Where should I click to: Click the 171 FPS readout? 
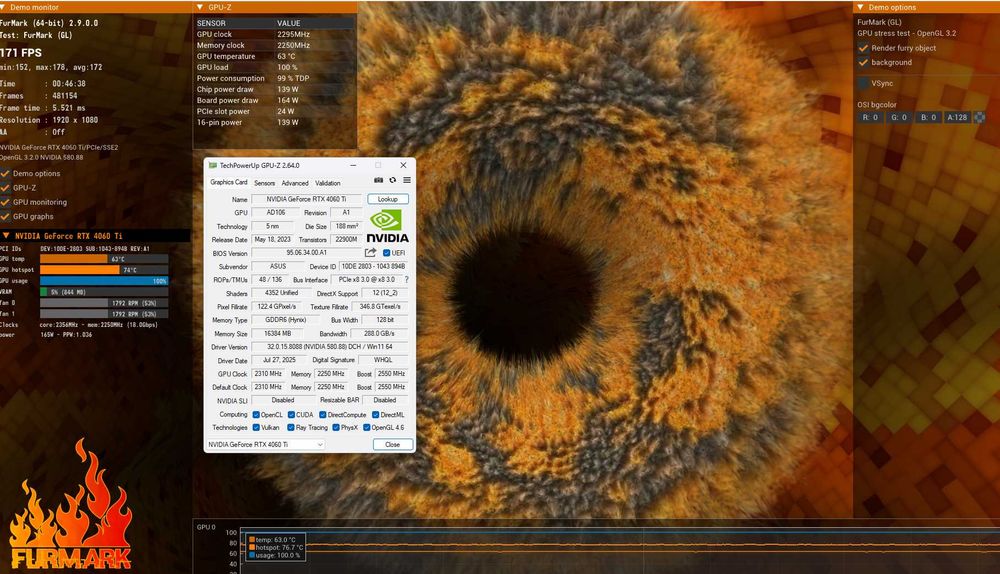pyautogui.click(x=21, y=53)
